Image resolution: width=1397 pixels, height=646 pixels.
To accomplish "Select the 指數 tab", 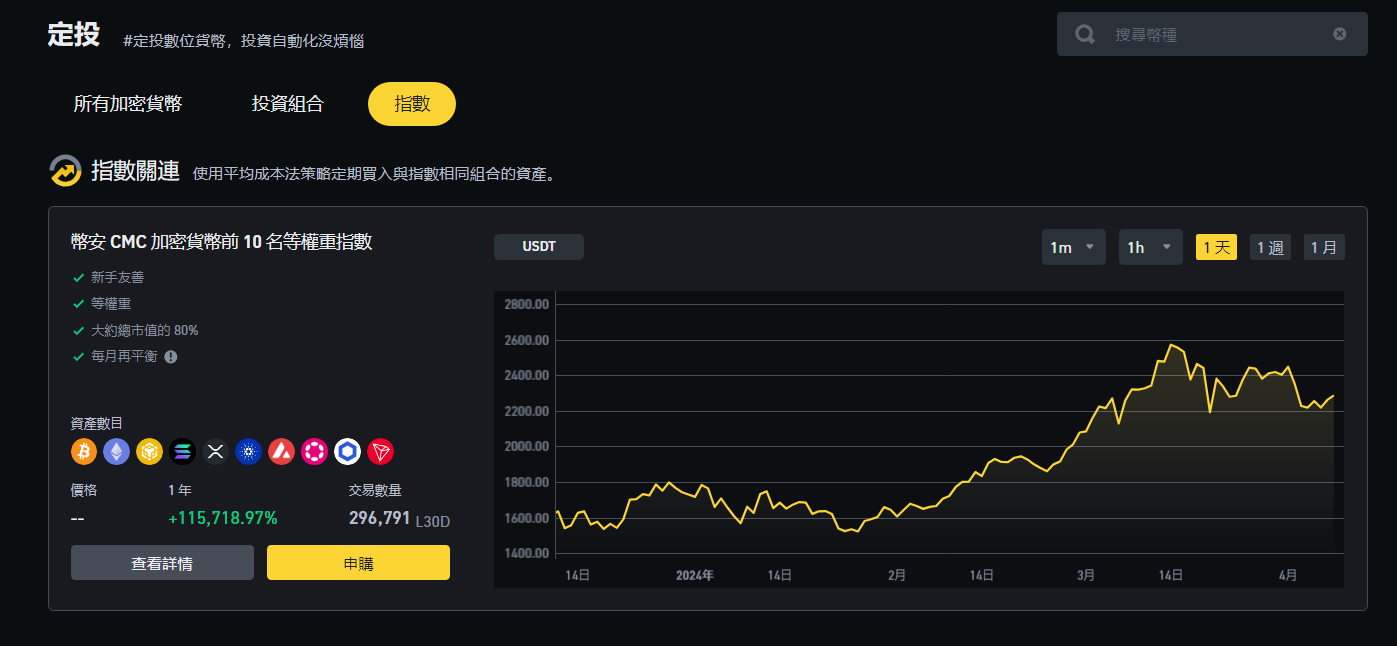I will 412,104.
